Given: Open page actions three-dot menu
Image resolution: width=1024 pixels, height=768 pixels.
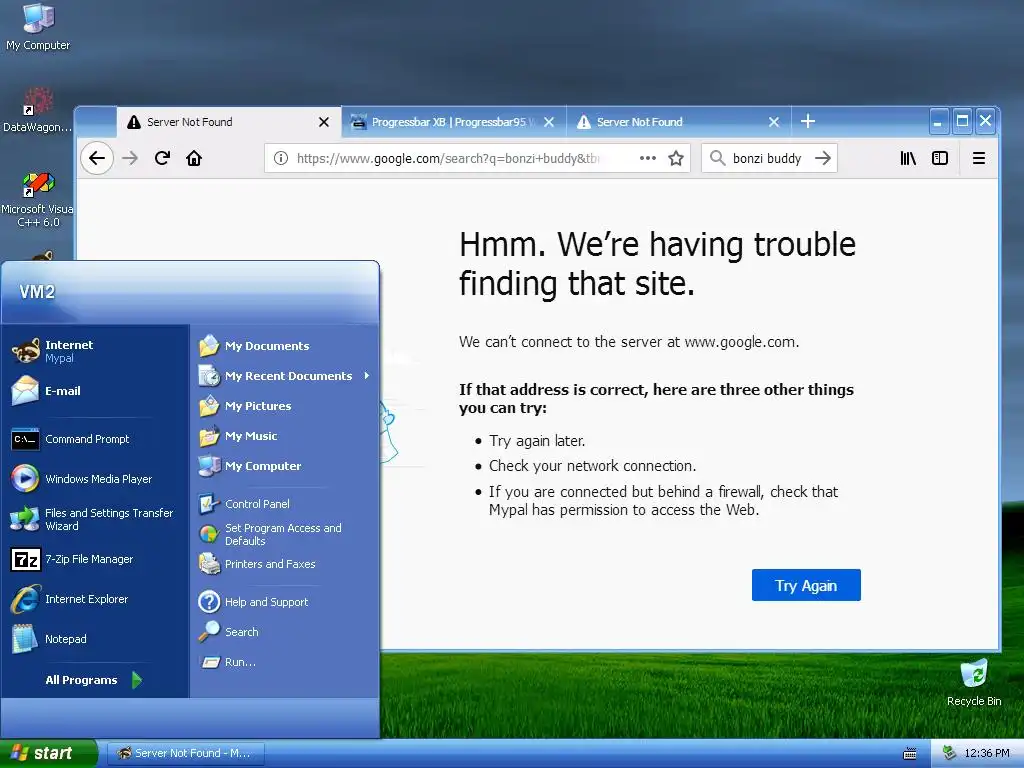Looking at the screenshot, I should coord(648,158).
